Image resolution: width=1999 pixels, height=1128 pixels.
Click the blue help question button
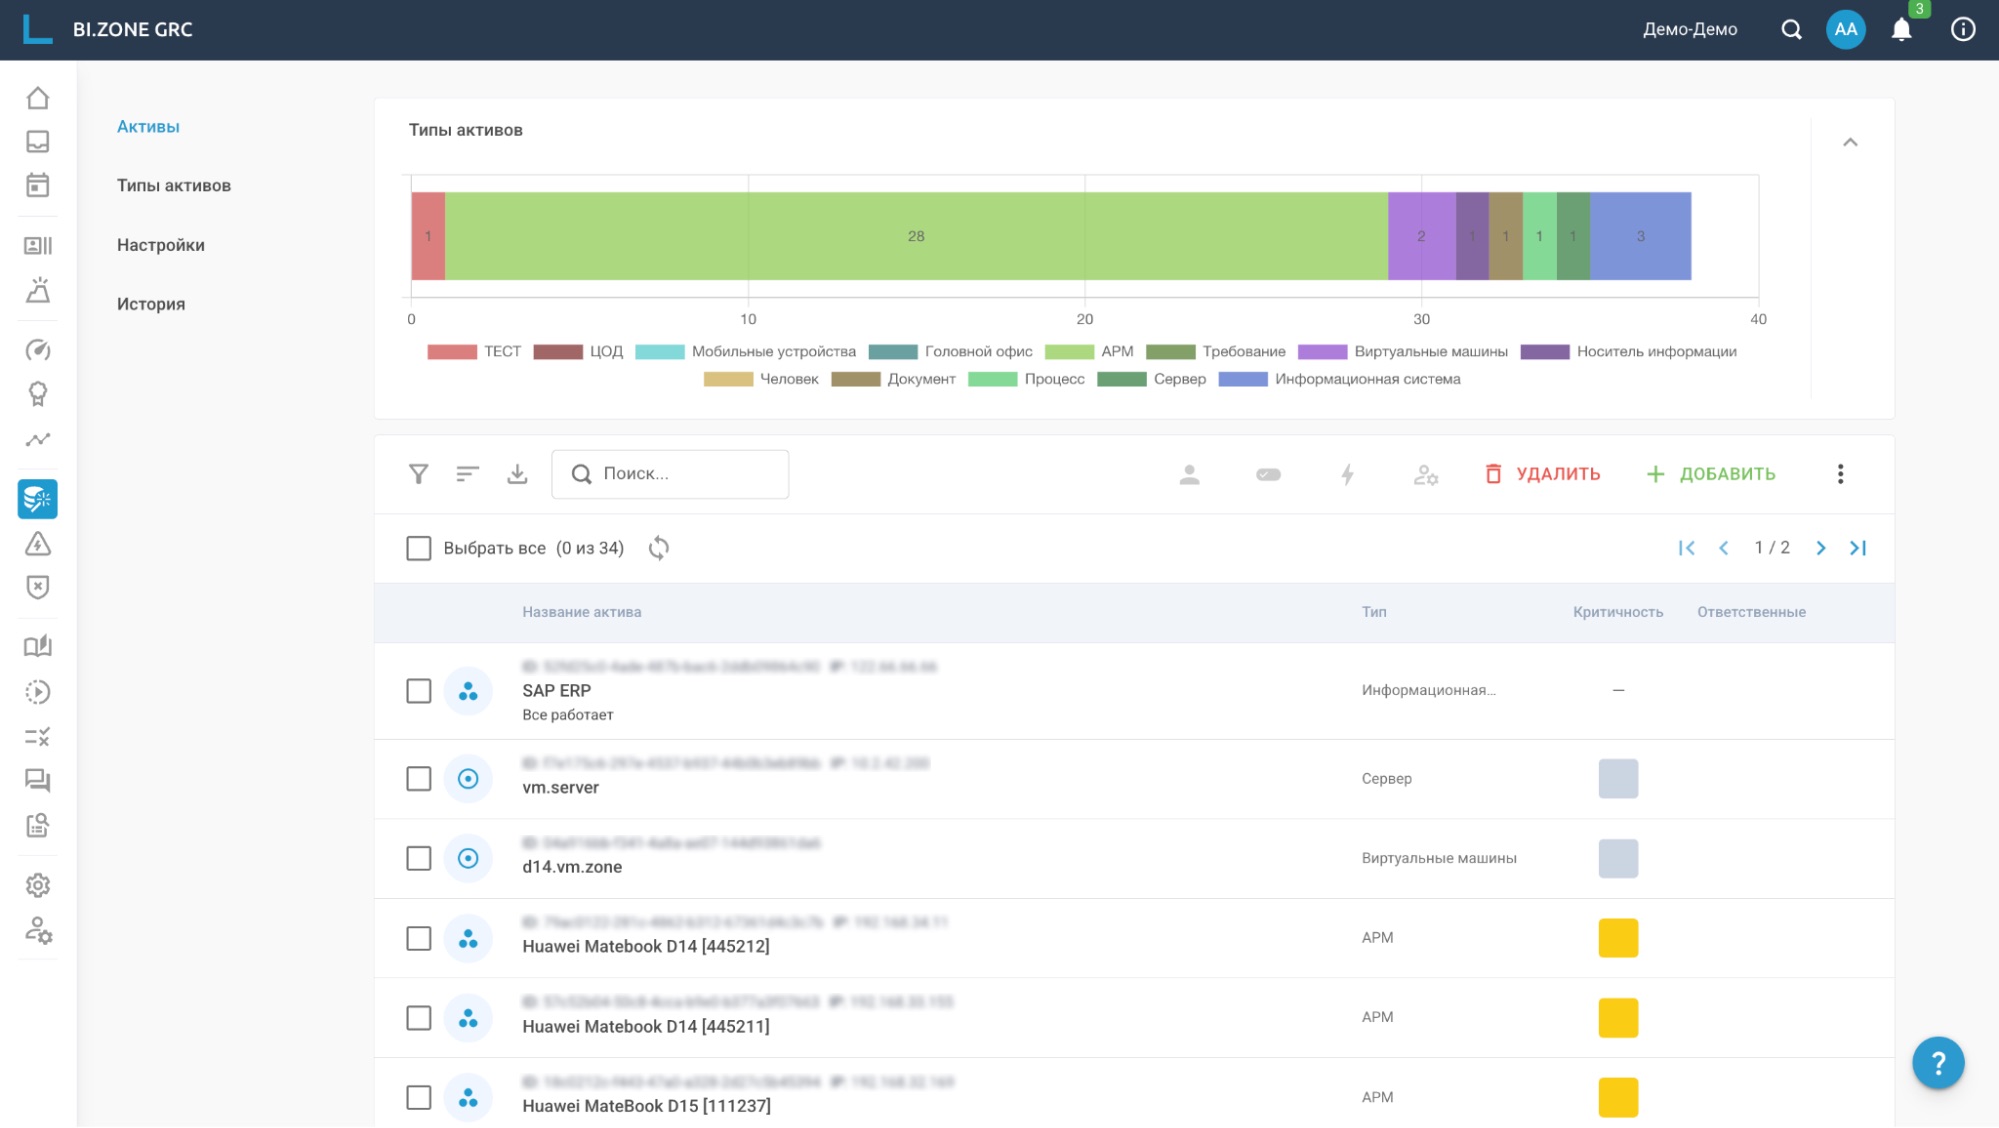pos(1937,1063)
